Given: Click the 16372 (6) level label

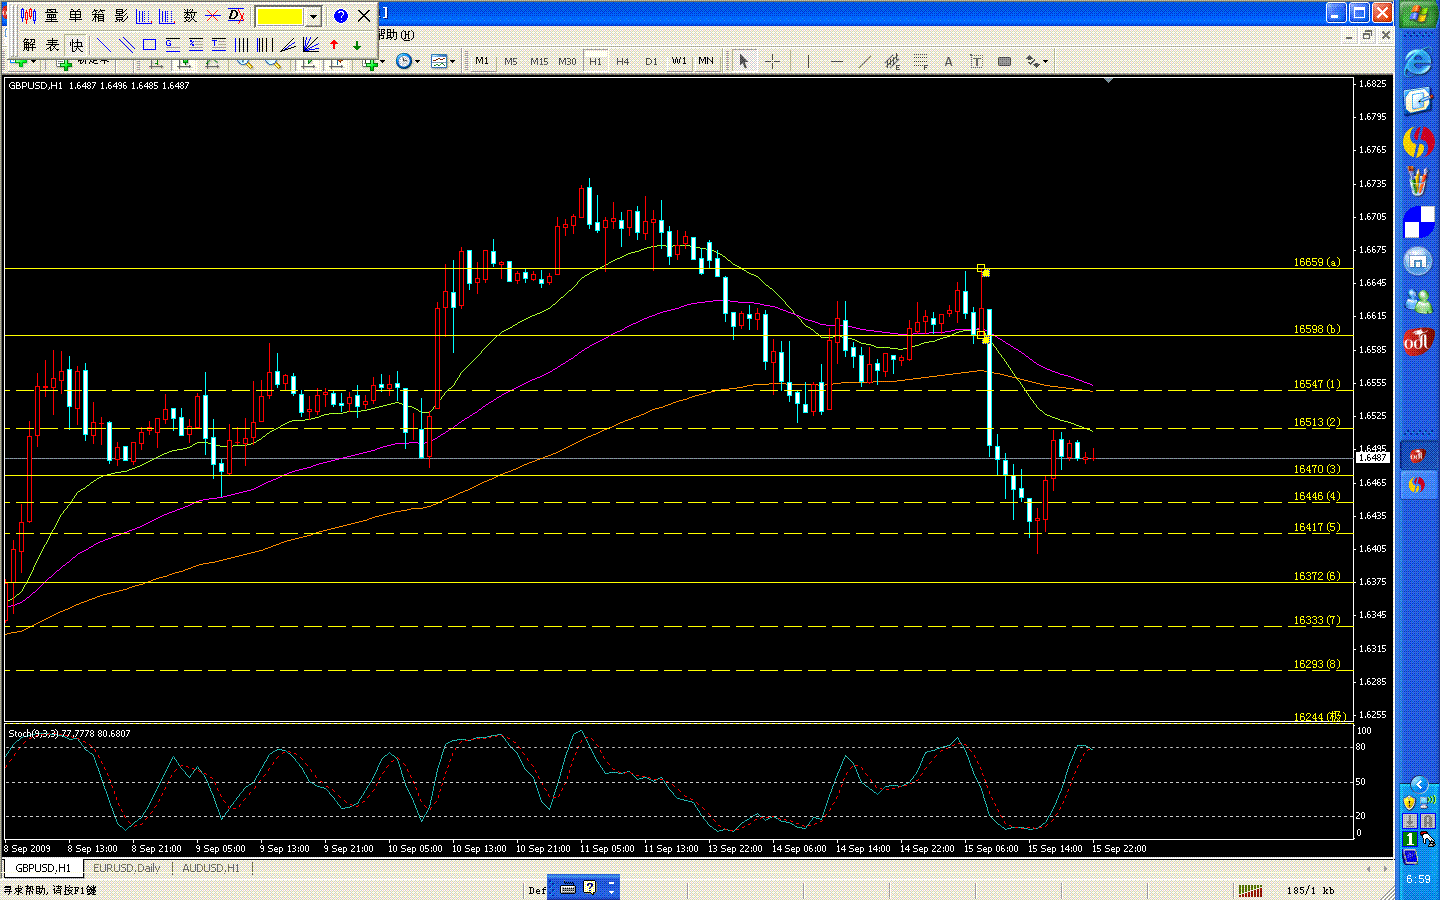Looking at the screenshot, I should (x=1316, y=576).
